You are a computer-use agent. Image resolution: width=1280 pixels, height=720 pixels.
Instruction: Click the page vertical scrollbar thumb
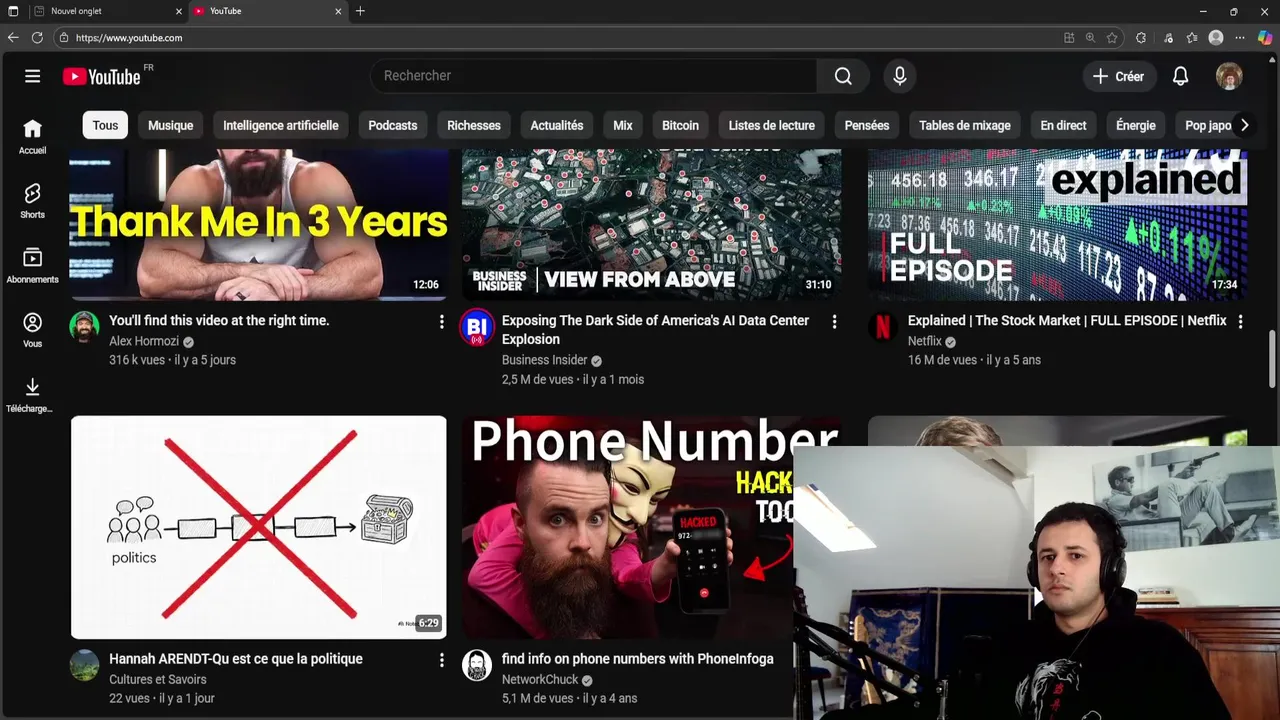coord(1272,358)
